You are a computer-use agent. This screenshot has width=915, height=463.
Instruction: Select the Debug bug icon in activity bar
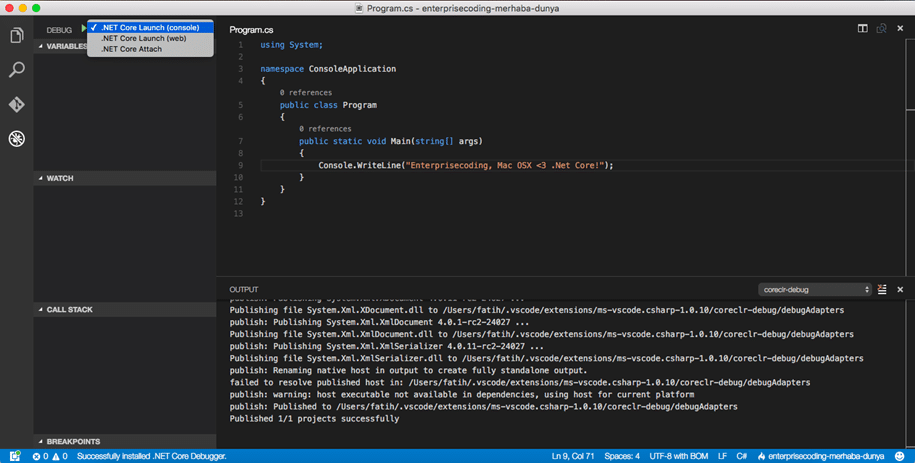16,139
